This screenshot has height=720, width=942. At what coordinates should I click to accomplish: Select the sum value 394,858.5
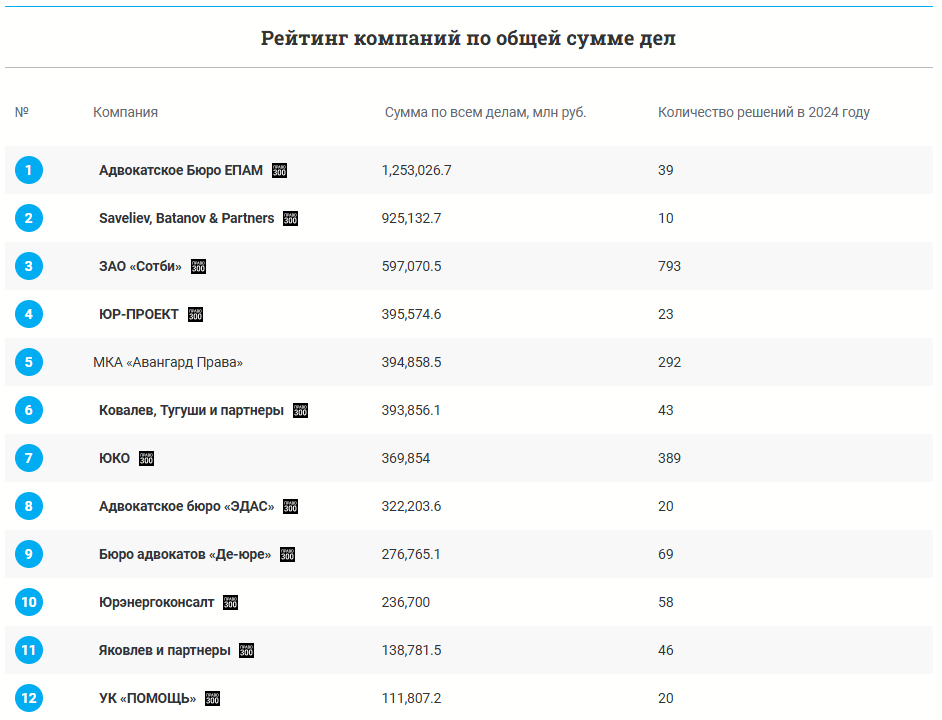coord(412,362)
